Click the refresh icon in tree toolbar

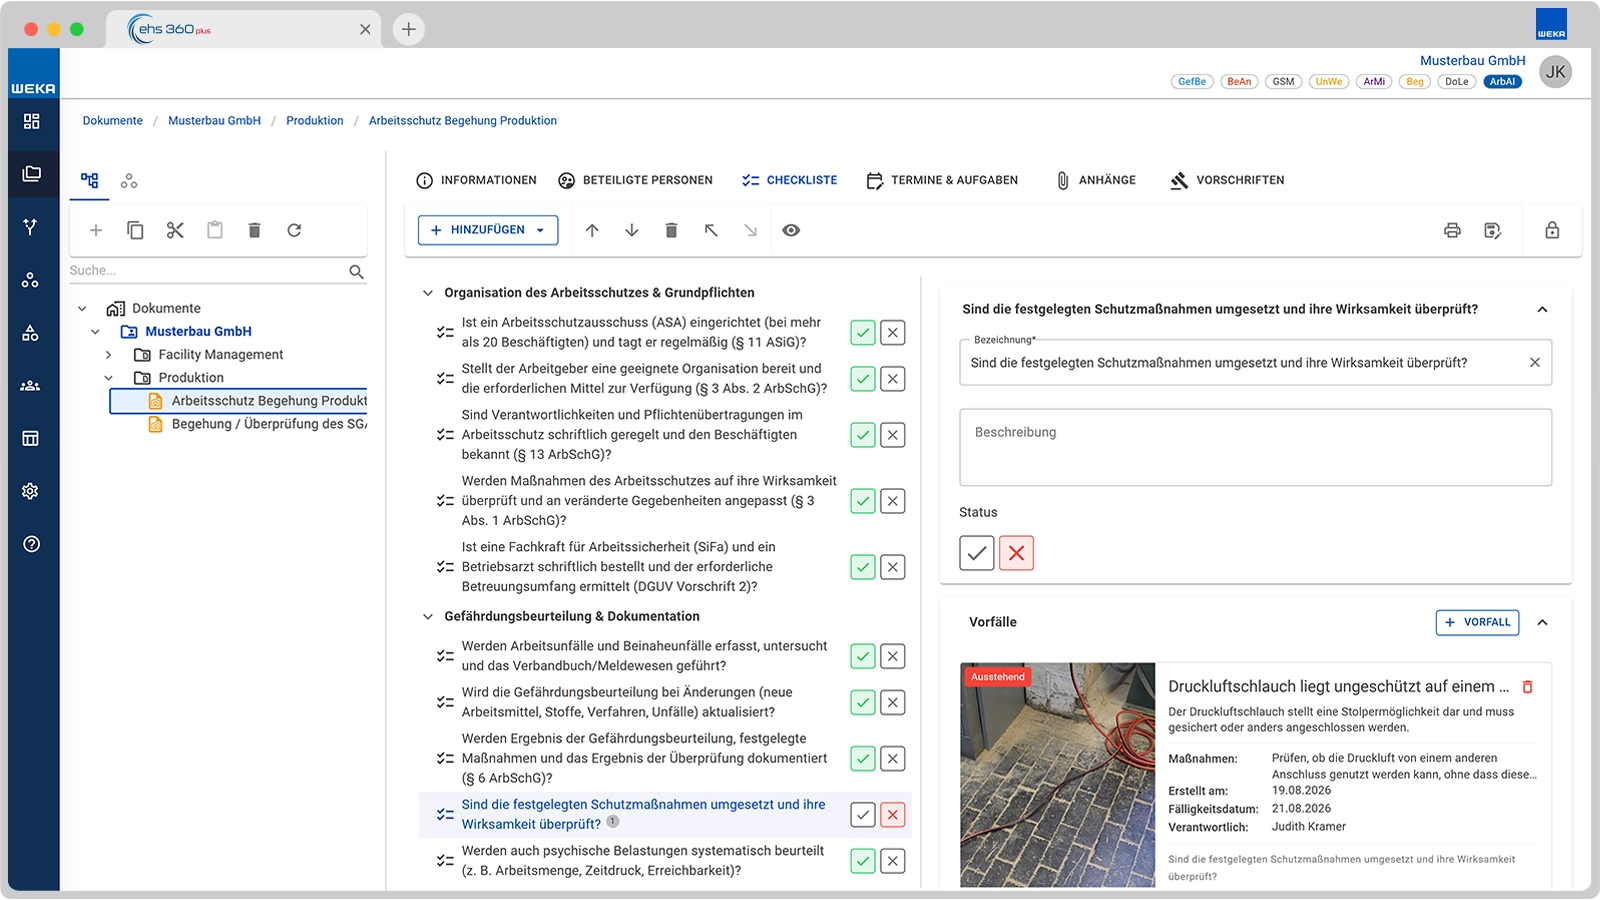pyautogui.click(x=294, y=230)
